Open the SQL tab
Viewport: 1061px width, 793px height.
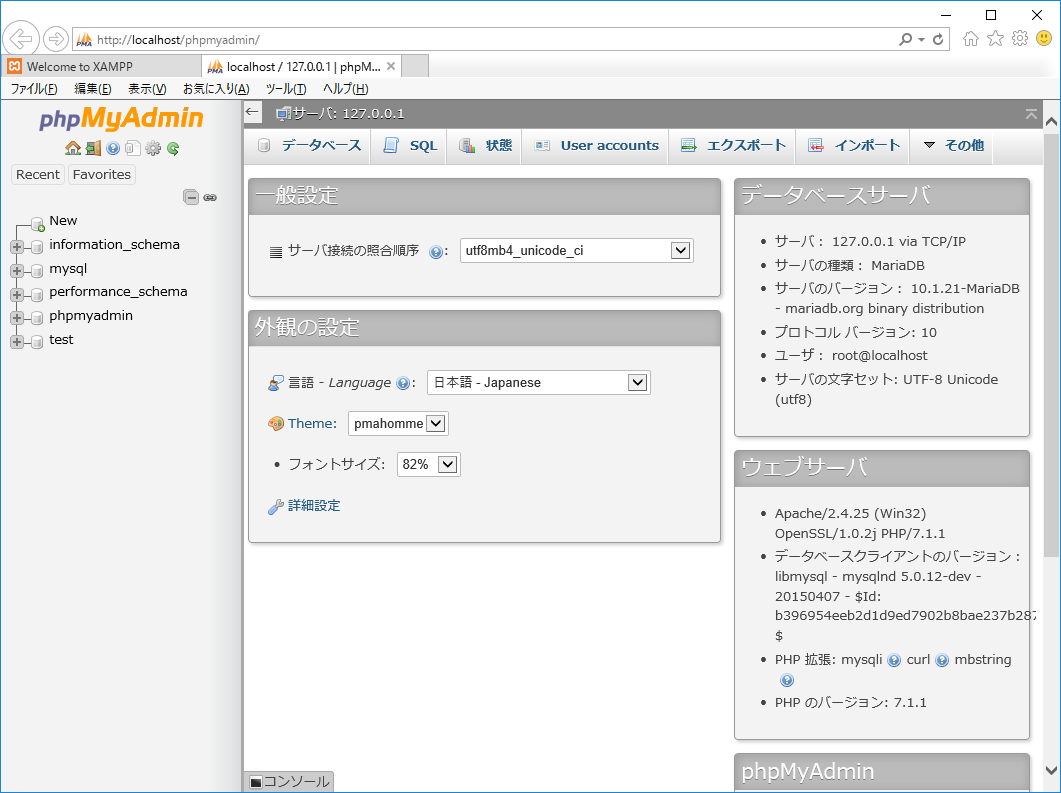point(410,146)
